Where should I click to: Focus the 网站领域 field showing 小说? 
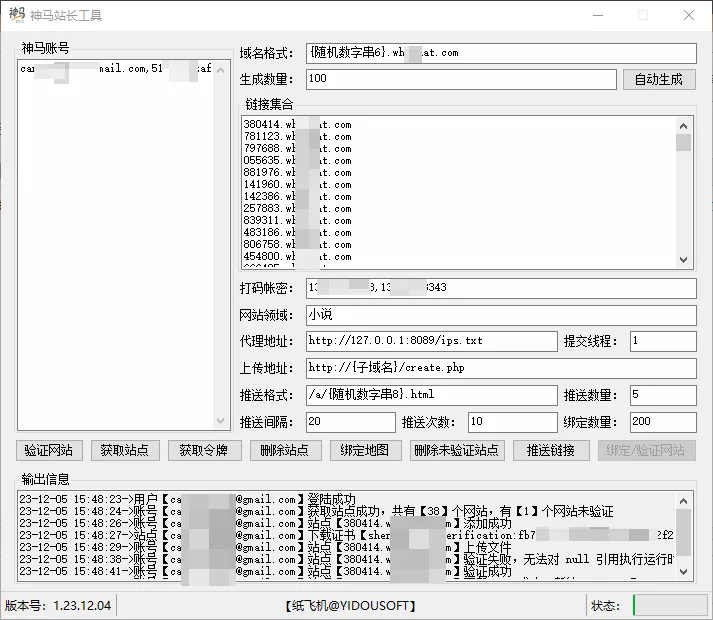click(501, 315)
